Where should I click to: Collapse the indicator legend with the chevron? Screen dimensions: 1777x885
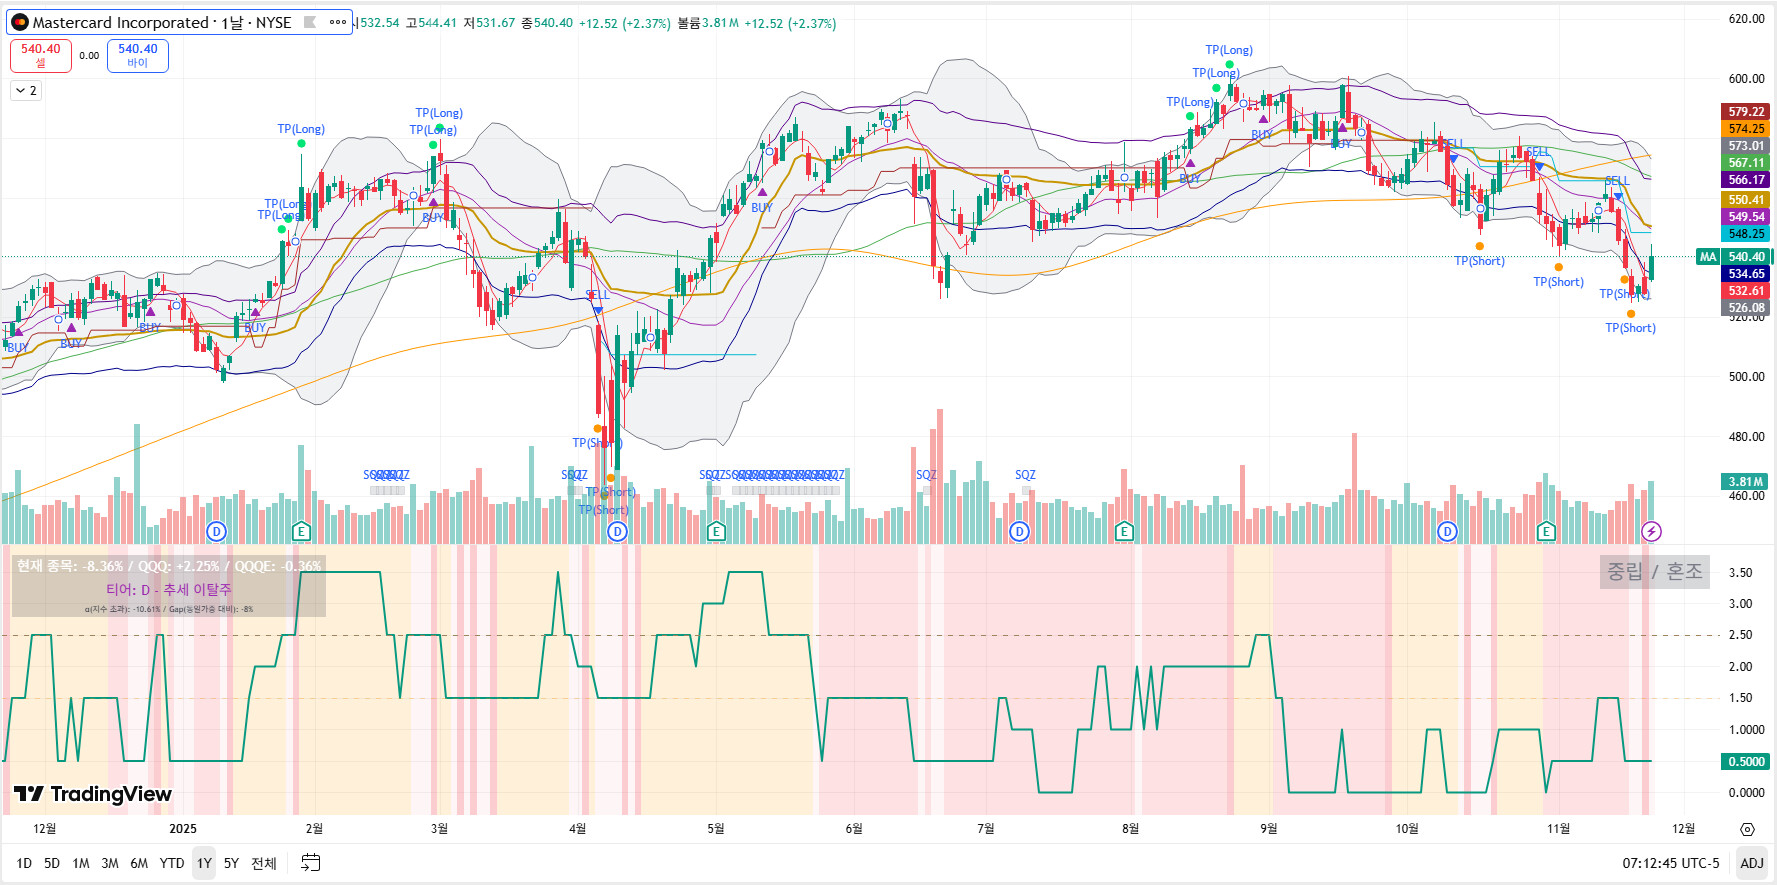(x=26, y=91)
